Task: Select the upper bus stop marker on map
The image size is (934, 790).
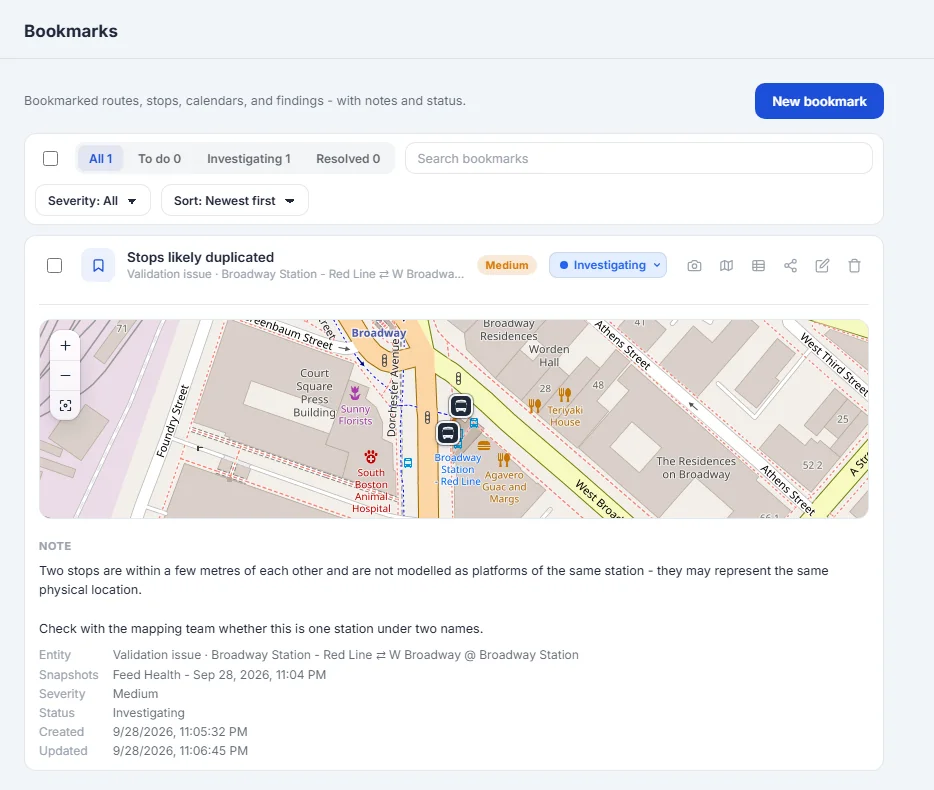Action: pos(460,406)
